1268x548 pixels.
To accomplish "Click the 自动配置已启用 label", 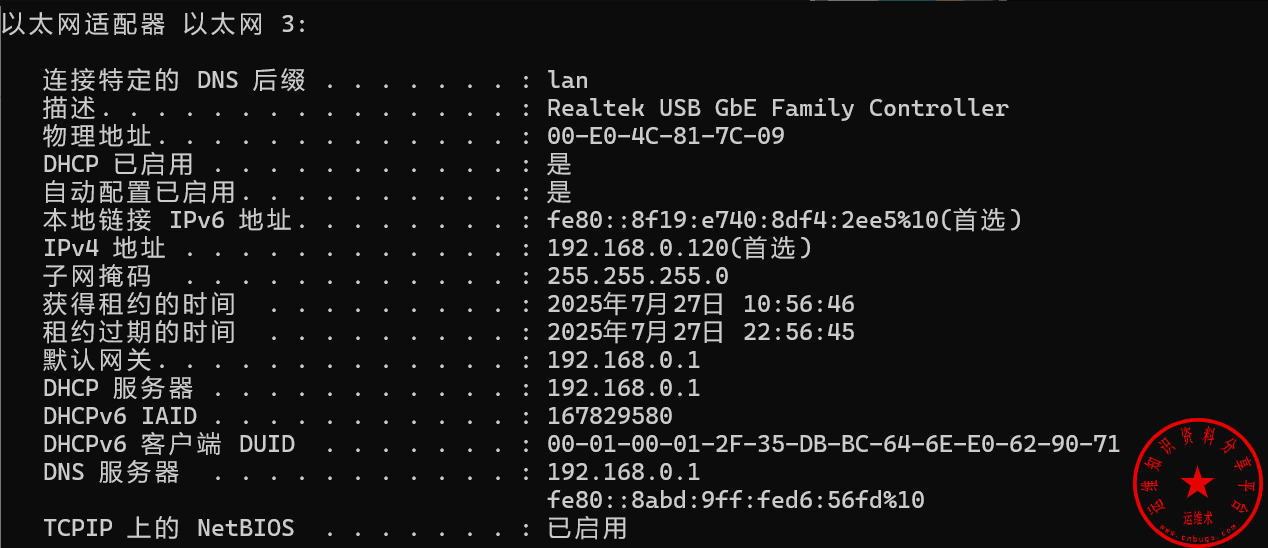I will point(139,192).
